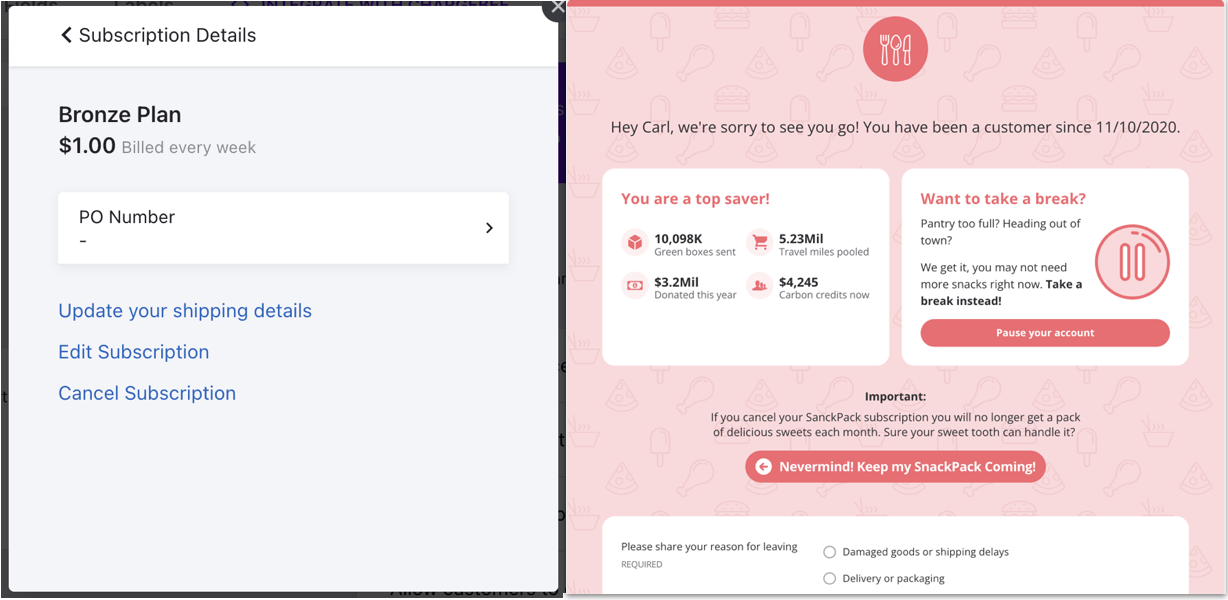Click the Bronze Plan heading
The height and width of the screenshot is (600, 1228).
(x=120, y=115)
